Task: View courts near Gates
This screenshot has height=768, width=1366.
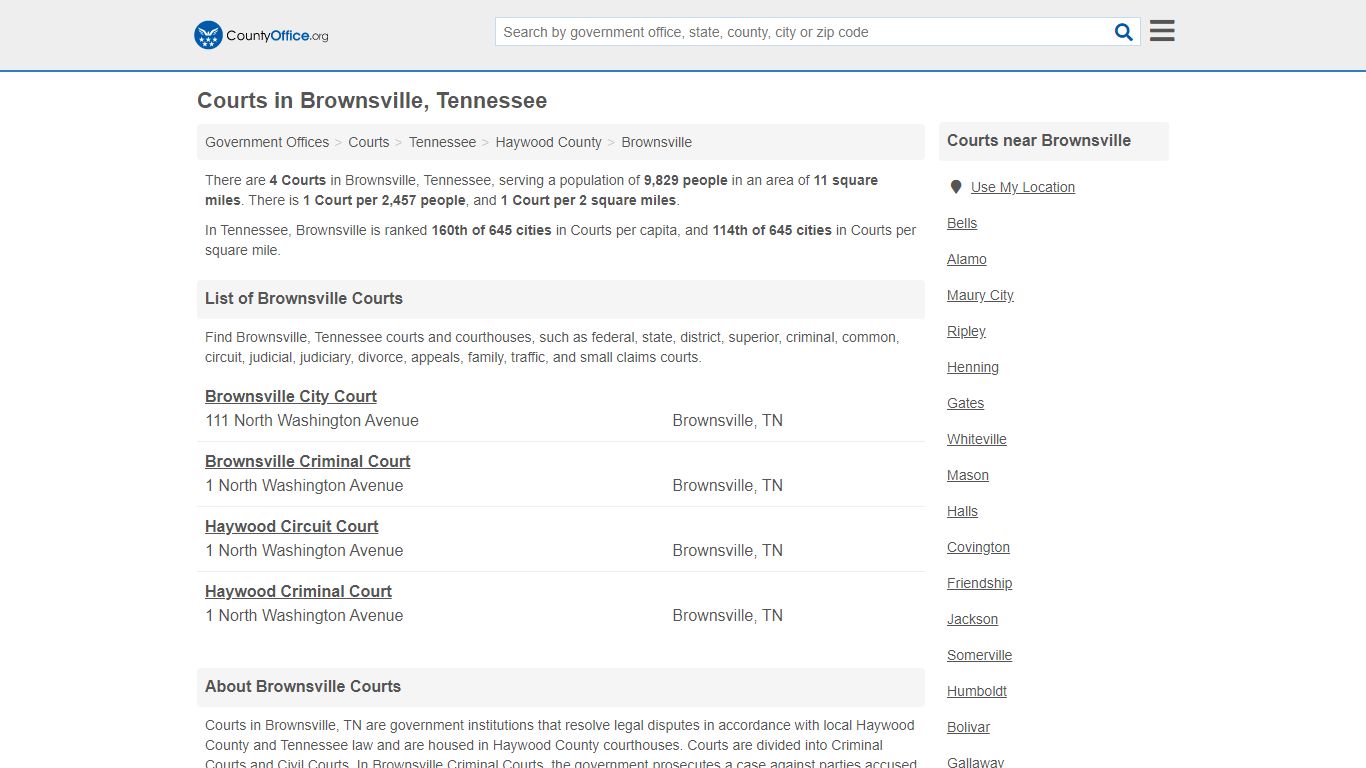Action: pos(965,403)
